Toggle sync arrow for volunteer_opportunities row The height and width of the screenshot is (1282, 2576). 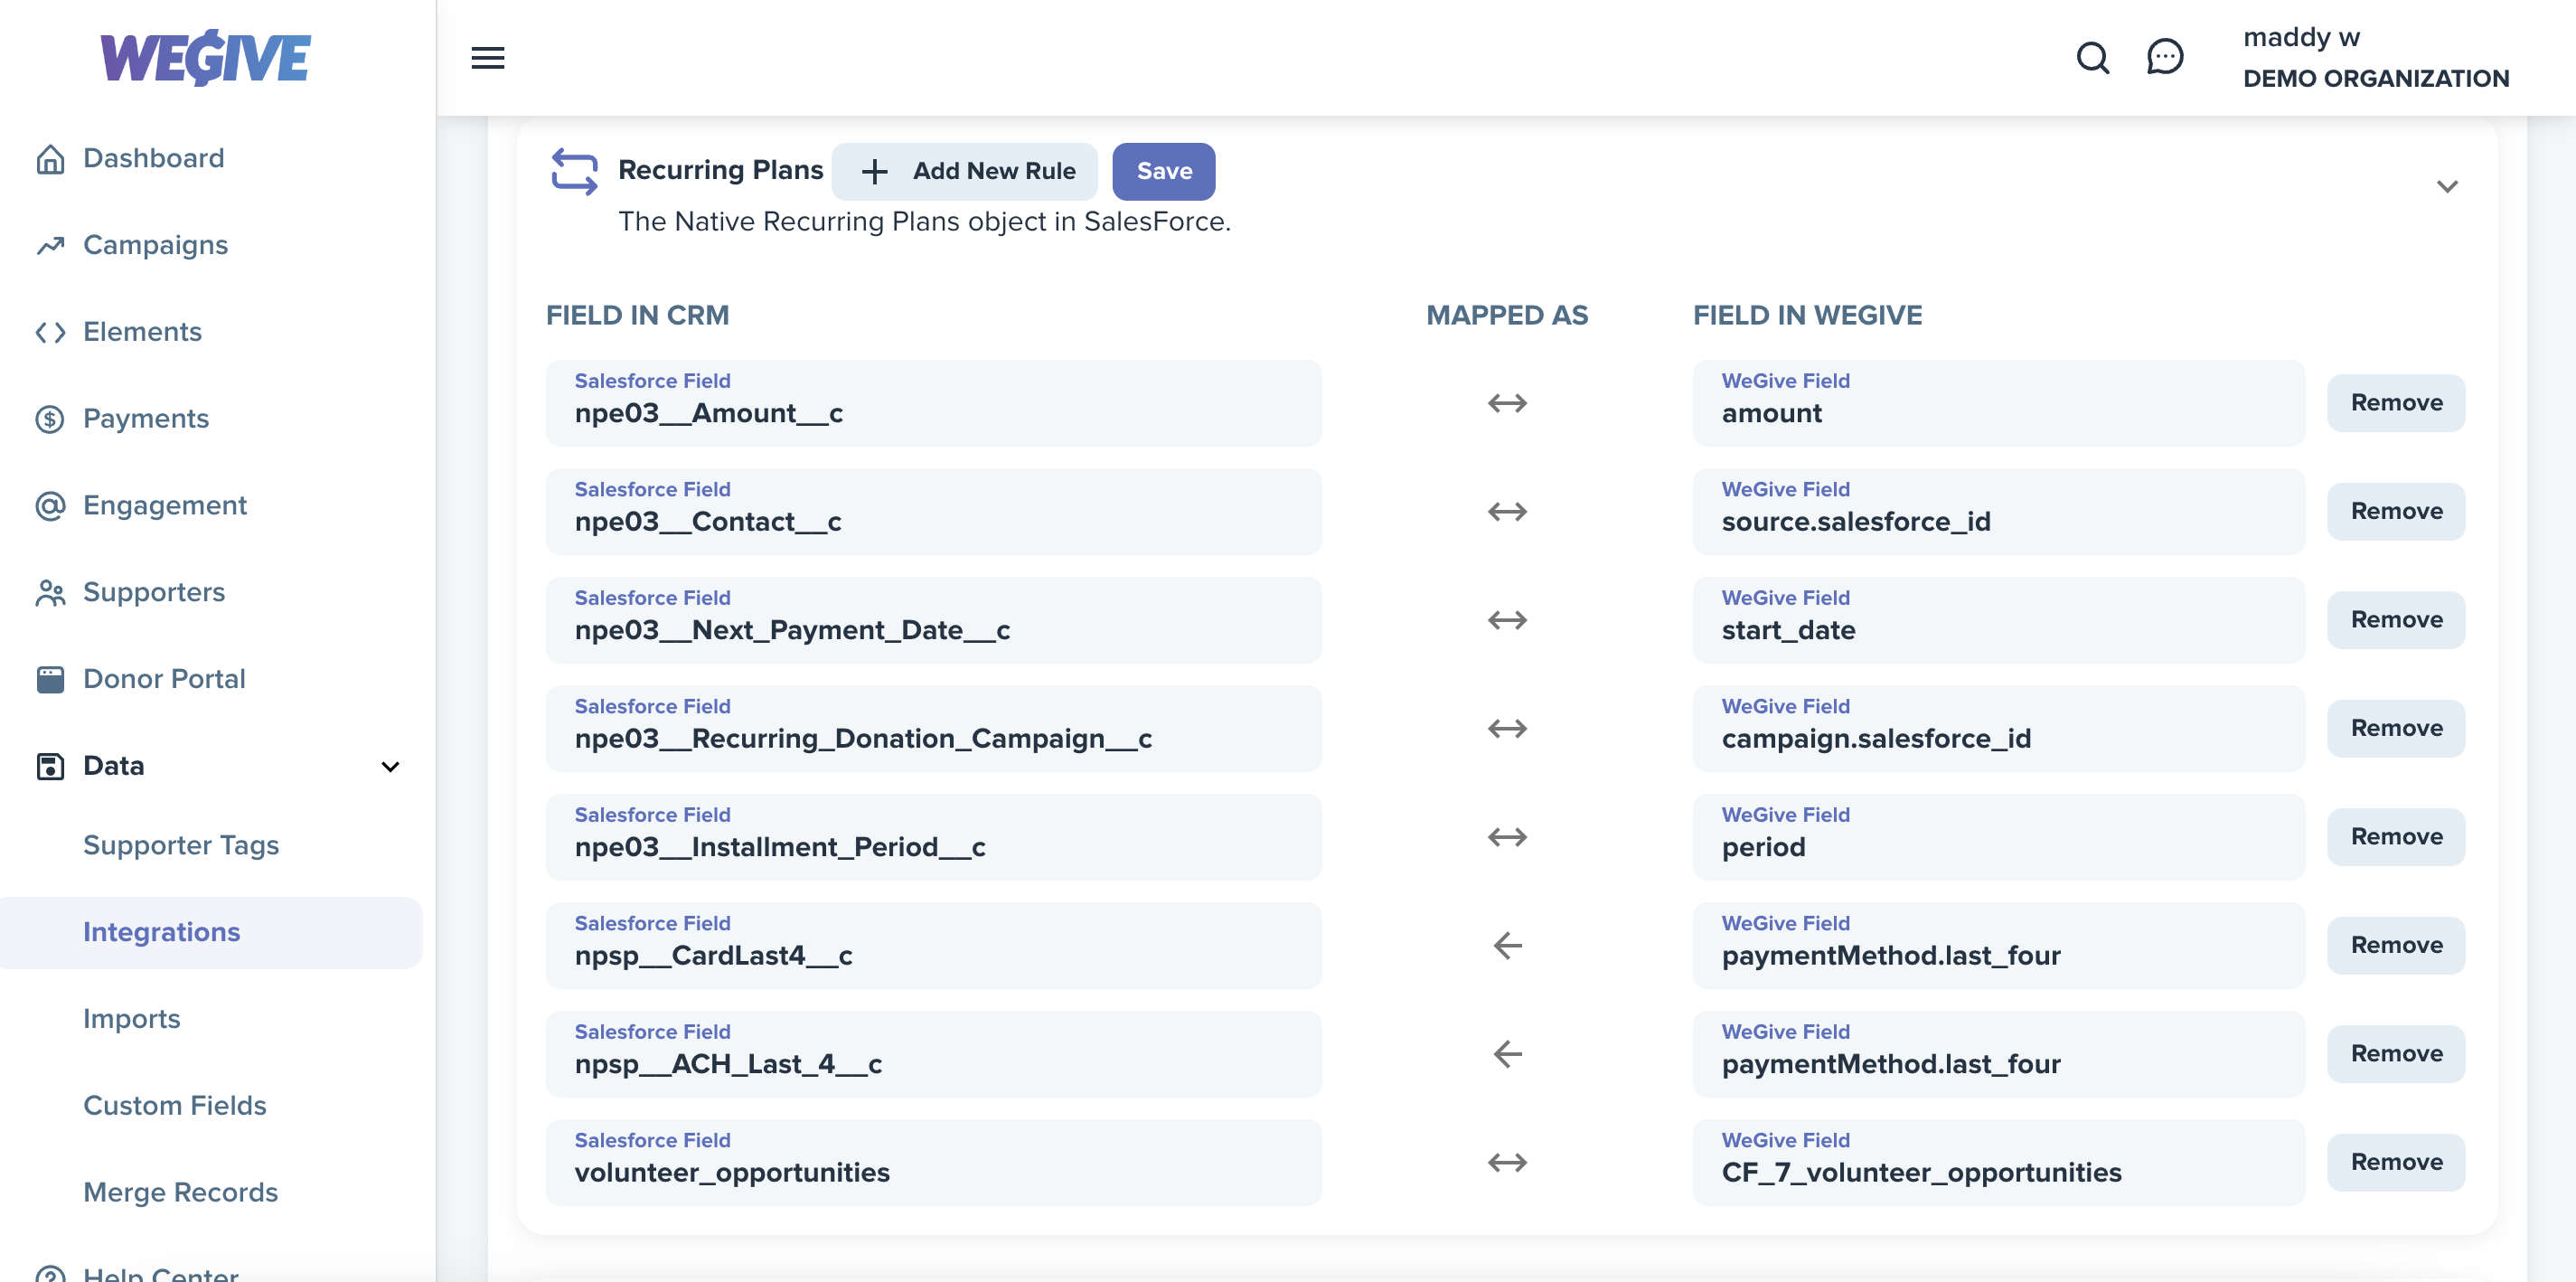tap(1507, 1163)
